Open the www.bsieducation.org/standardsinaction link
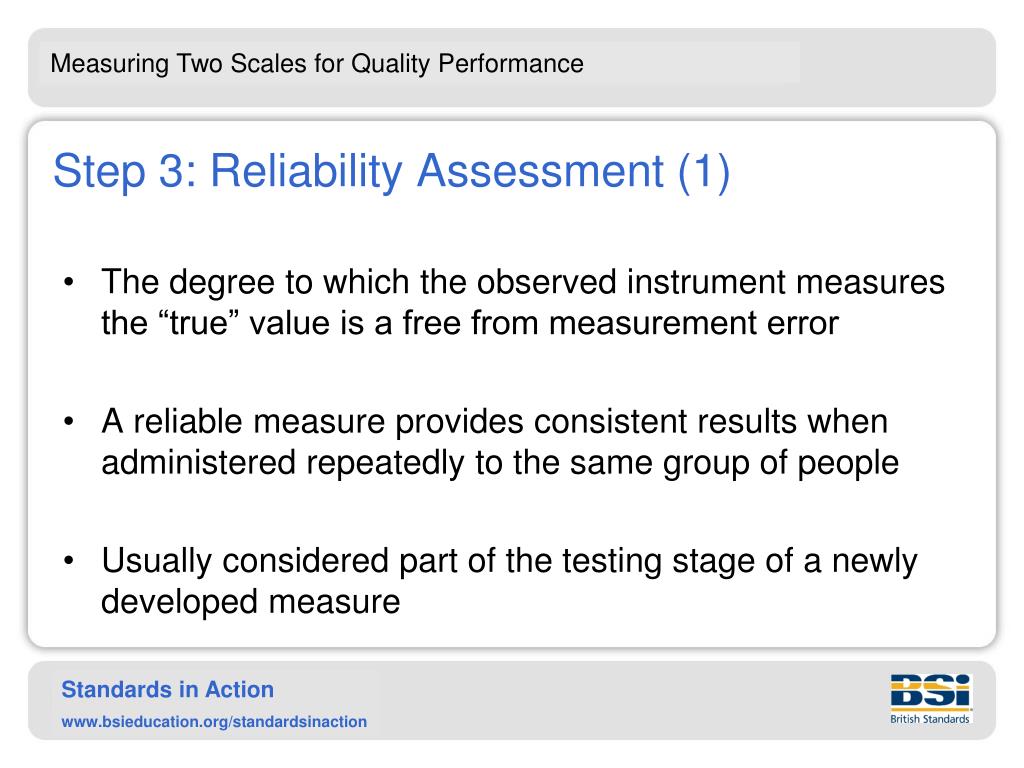Screen dimensions: 1024x768 (214, 722)
